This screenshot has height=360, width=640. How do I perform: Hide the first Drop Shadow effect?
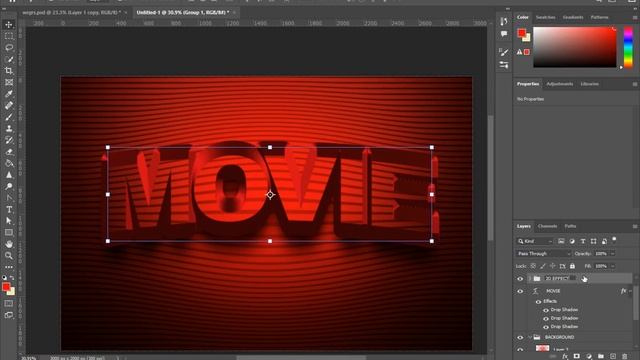point(546,310)
